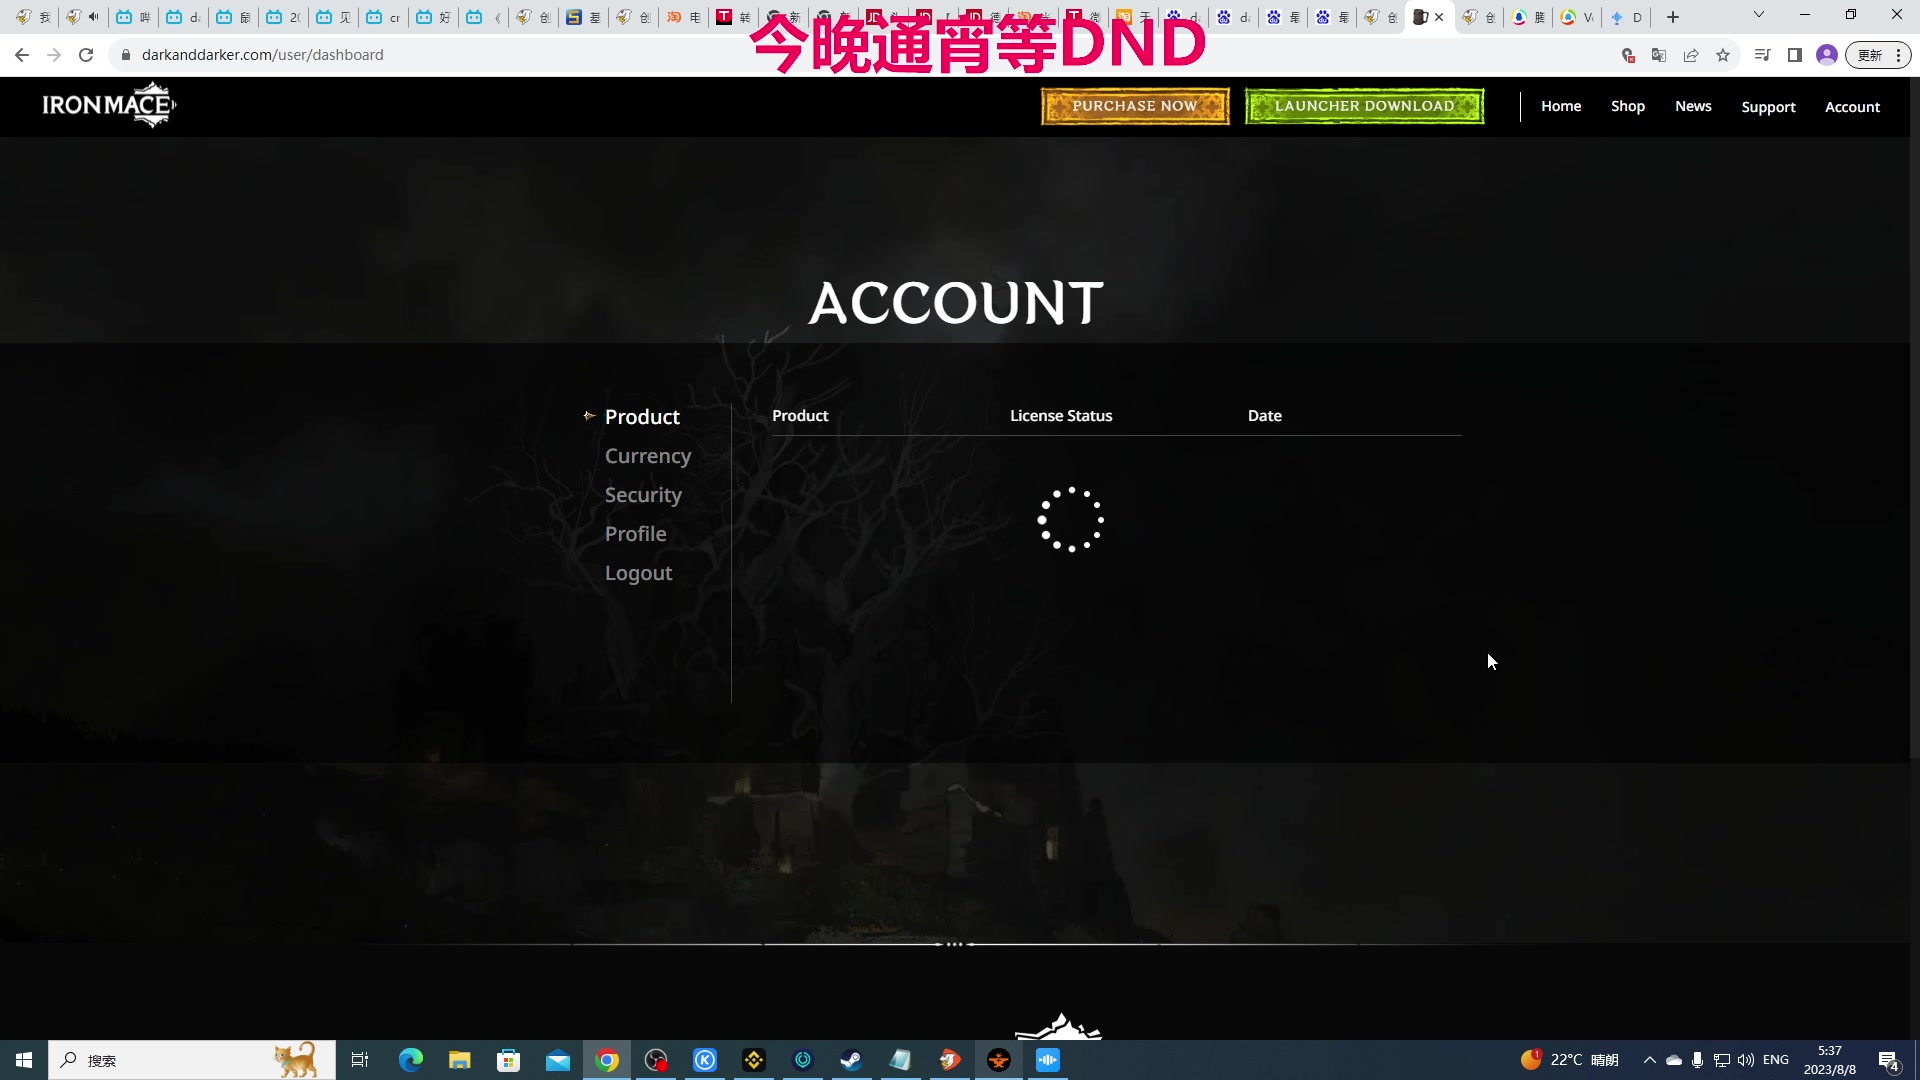Go to the News page
Viewport: 1920px width, 1080px height.
(x=1693, y=106)
